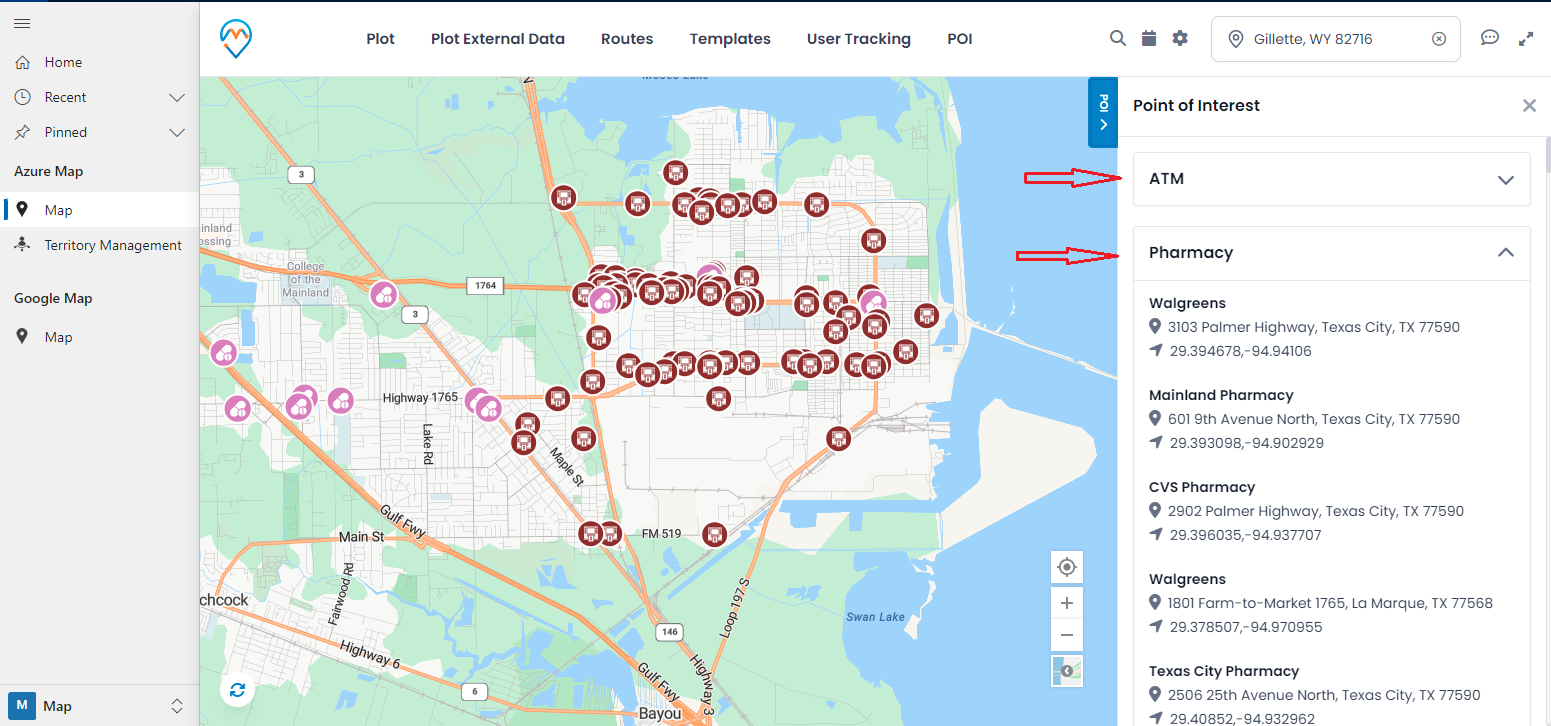Open the Map area switcher at bottom

click(x=100, y=706)
